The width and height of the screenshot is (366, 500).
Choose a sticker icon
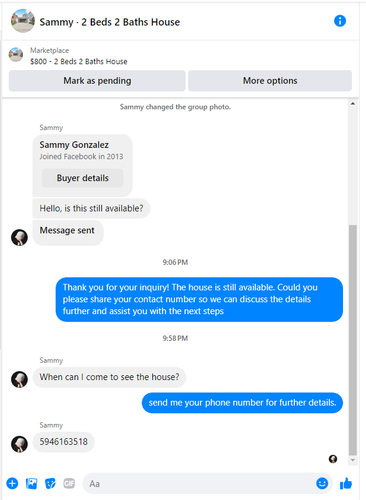click(50, 483)
